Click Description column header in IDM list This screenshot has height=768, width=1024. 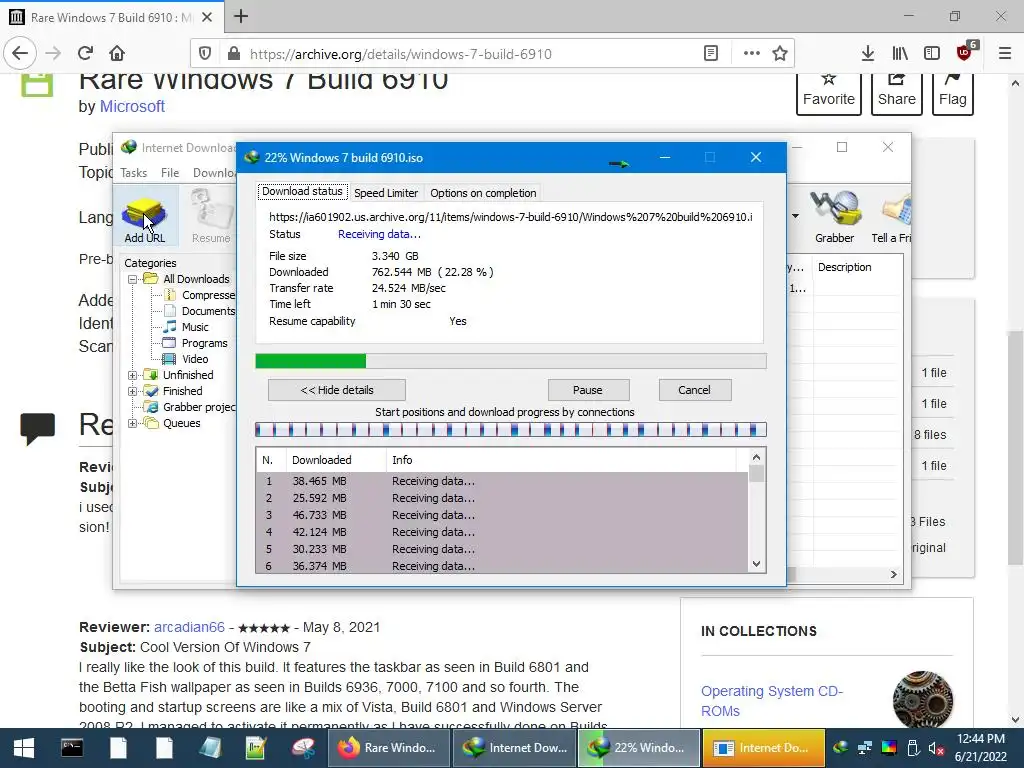tap(857, 267)
